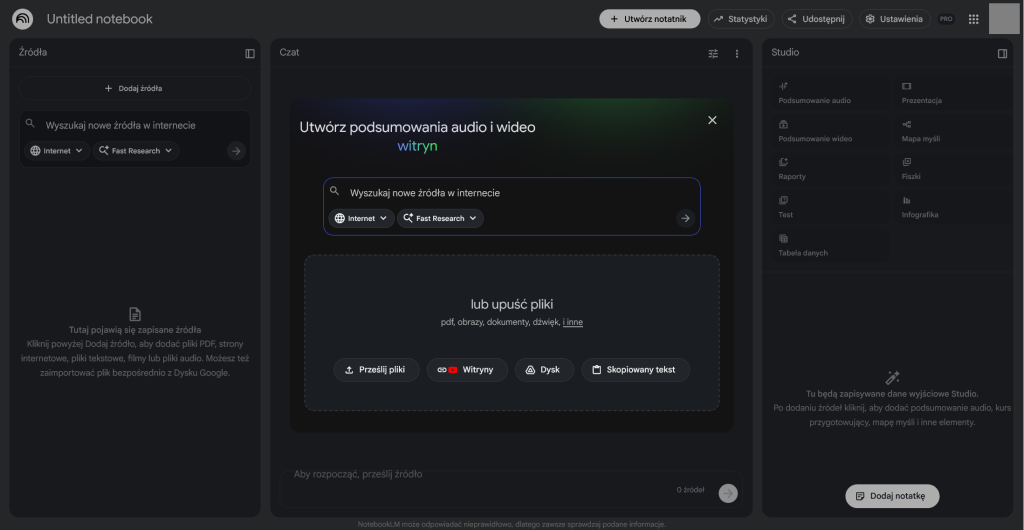Open chat configuration sliders icon
The image size is (1024, 530).
click(x=713, y=53)
